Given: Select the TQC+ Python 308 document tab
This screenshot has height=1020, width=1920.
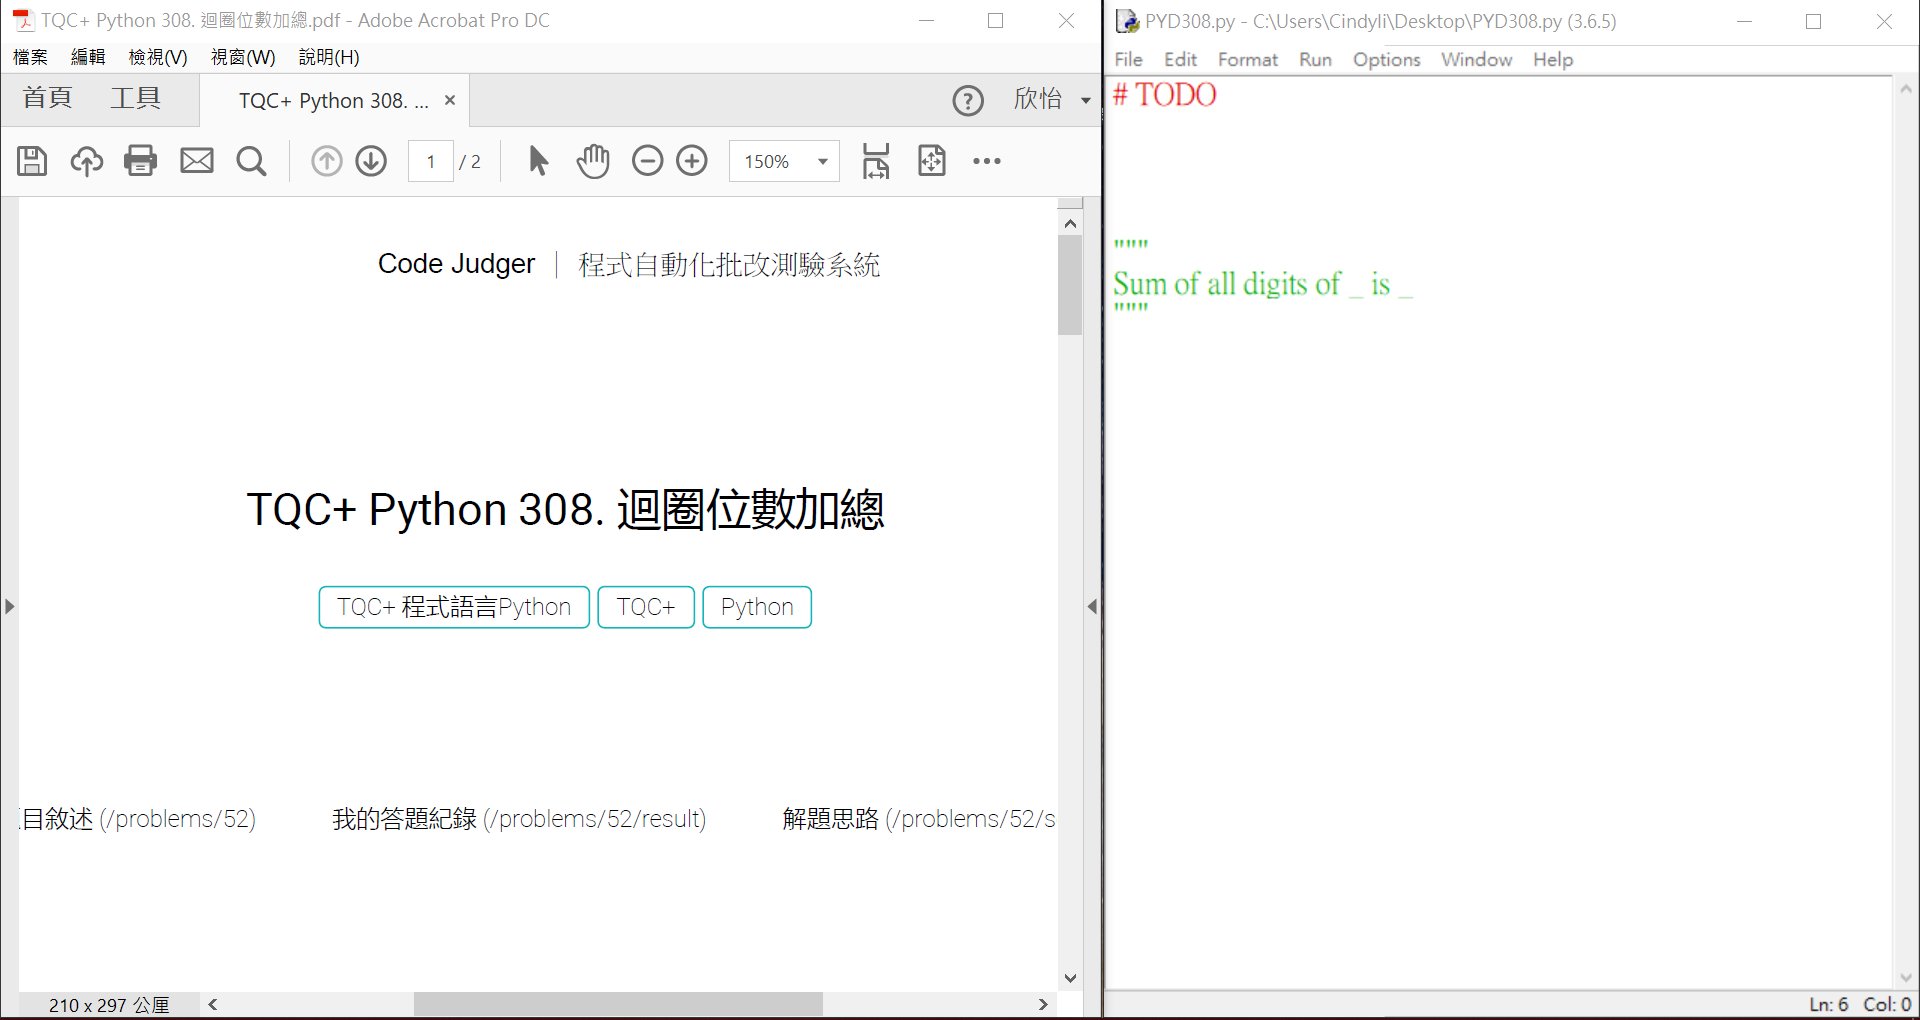Looking at the screenshot, I should [333, 101].
